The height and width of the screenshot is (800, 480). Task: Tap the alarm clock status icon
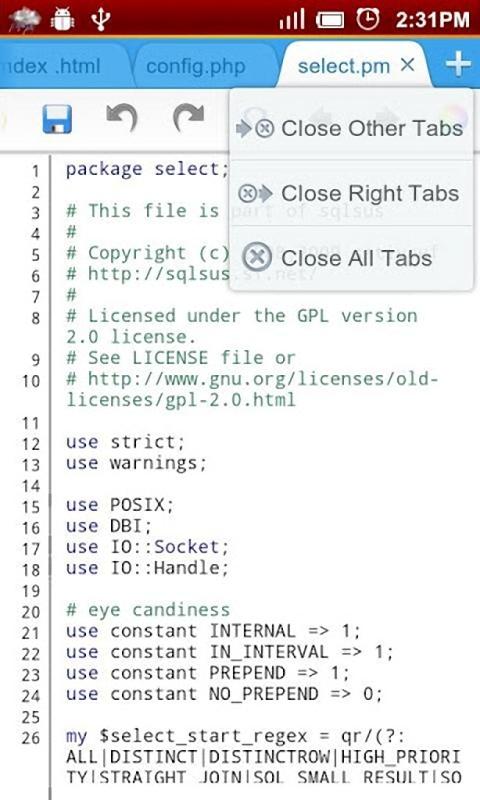tap(367, 19)
